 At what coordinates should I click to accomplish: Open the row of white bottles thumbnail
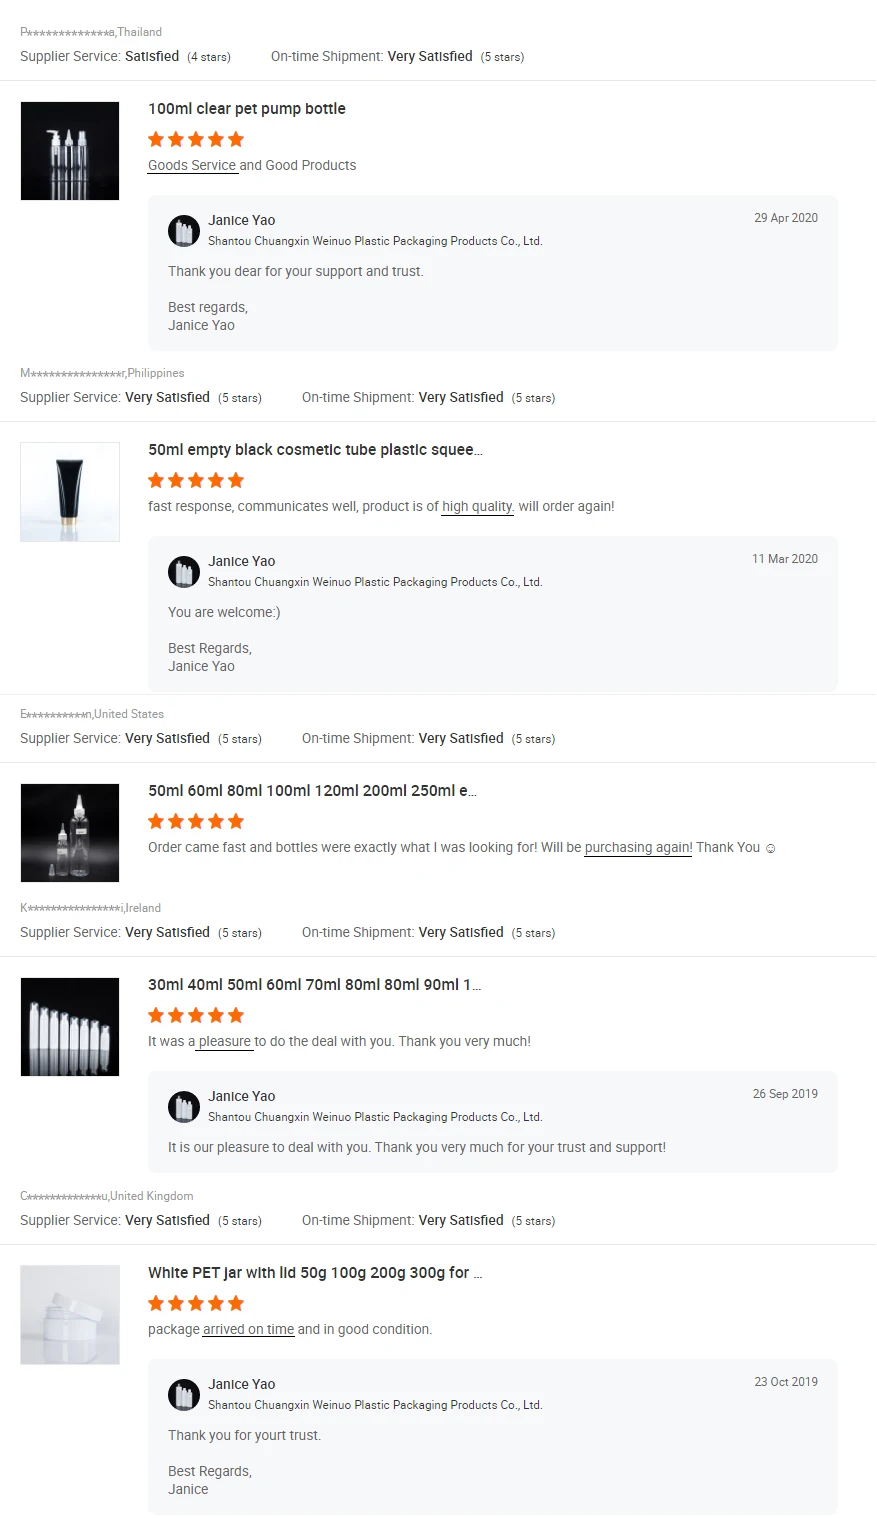[x=70, y=1027]
